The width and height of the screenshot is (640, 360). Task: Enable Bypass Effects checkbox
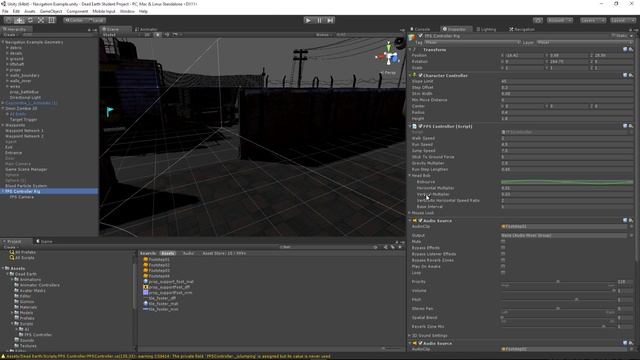(x=503, y=248)
